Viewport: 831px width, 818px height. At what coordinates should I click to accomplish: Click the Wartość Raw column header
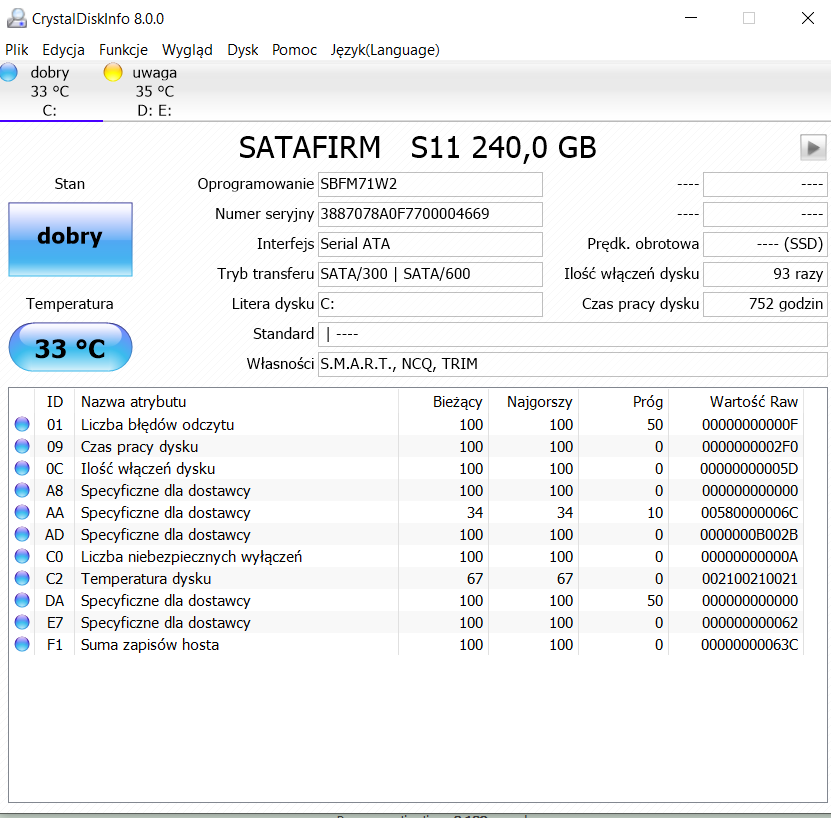pyautogui.click(x=736, y=402)
